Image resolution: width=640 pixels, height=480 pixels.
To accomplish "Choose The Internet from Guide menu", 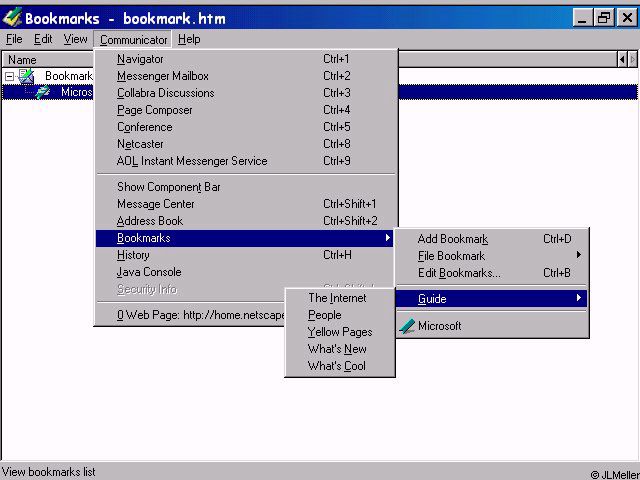I will tap(340, 298).
